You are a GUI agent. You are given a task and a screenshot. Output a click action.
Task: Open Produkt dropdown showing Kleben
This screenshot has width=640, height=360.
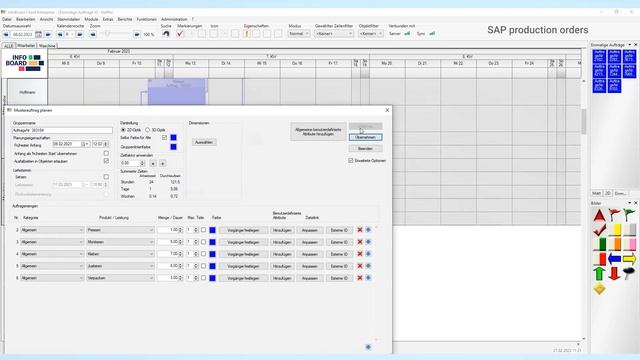point(120,254)
